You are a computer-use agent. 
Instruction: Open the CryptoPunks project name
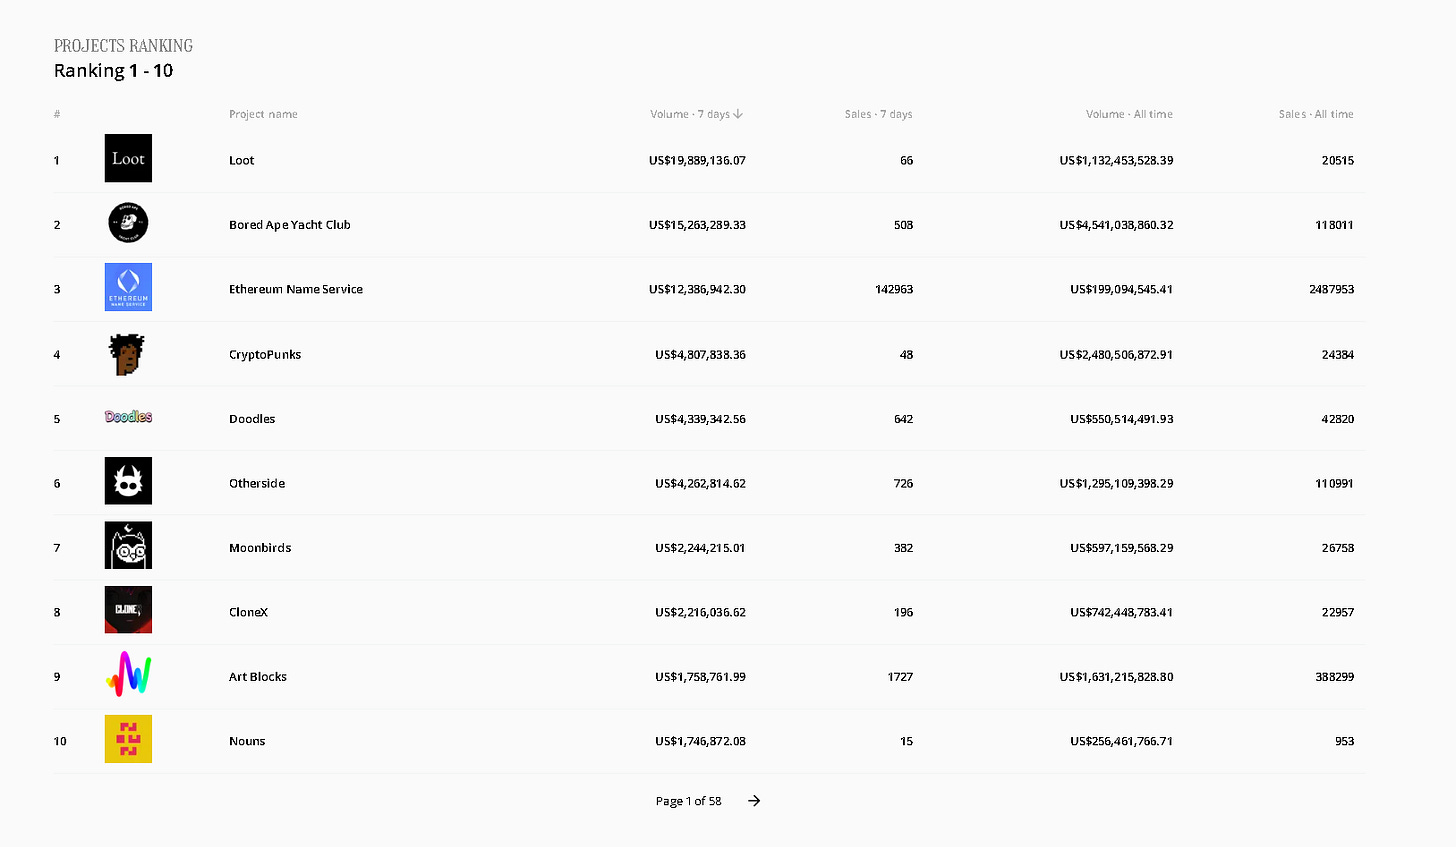(265, 354)
